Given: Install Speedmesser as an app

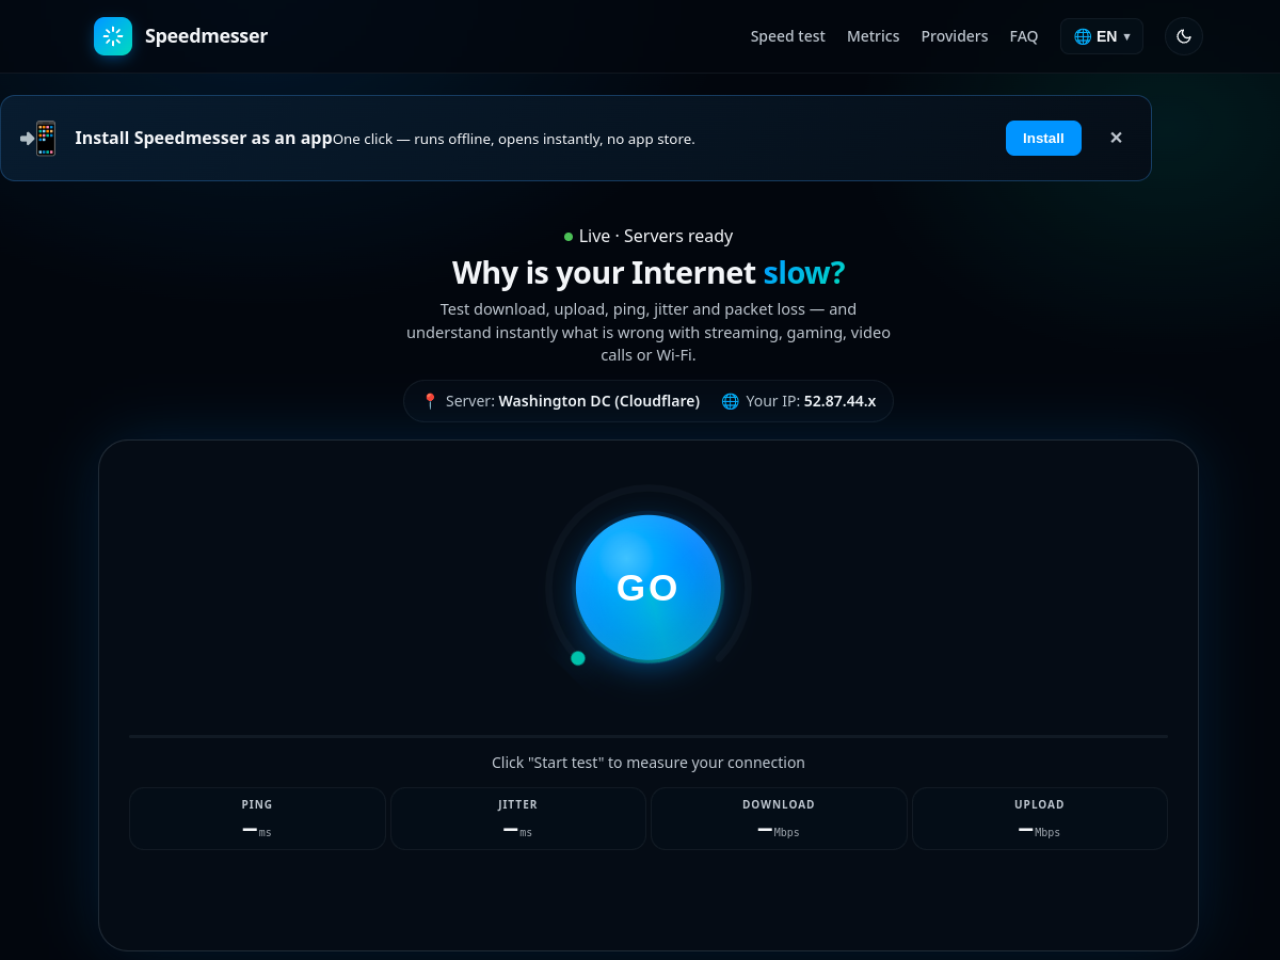Looking at the screenshot, I should [x=1043, y=138].
